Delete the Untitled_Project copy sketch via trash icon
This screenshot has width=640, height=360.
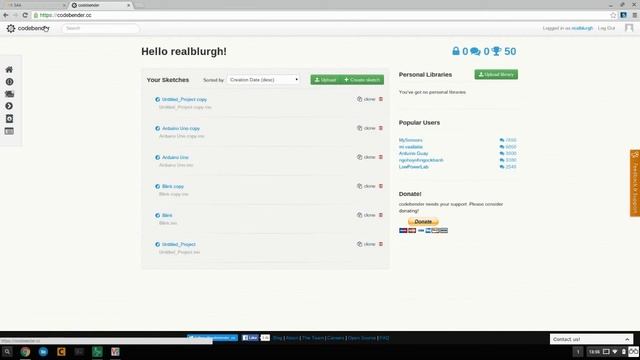[381, 99]
